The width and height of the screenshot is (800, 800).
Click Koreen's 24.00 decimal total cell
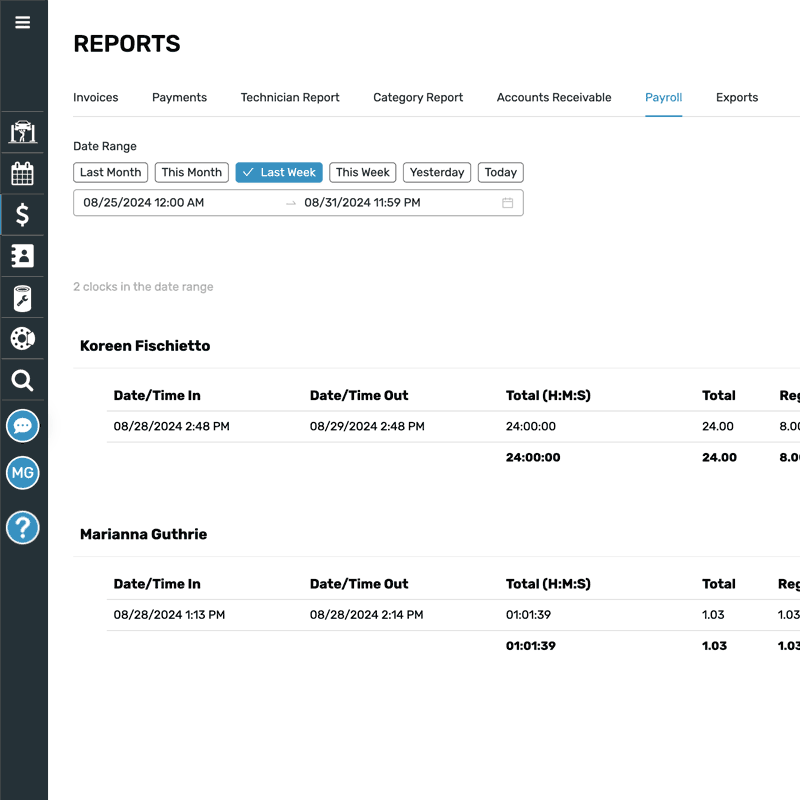click(717, 426)
